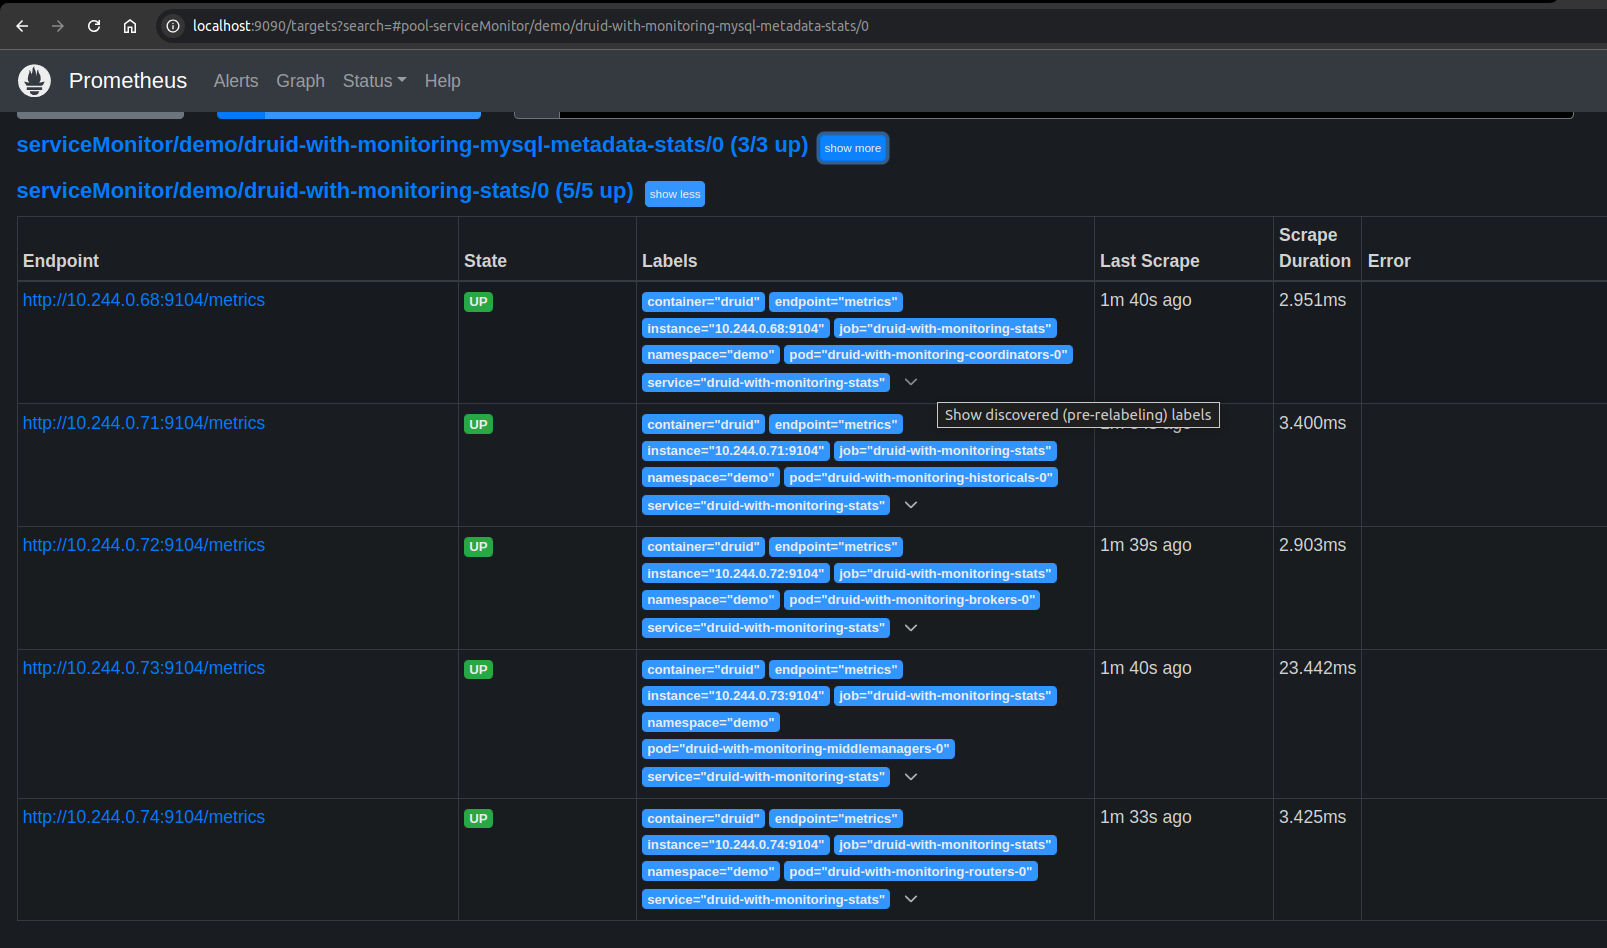Collapse druid-with-monitoring-stats pool with 'show less'

675,194
